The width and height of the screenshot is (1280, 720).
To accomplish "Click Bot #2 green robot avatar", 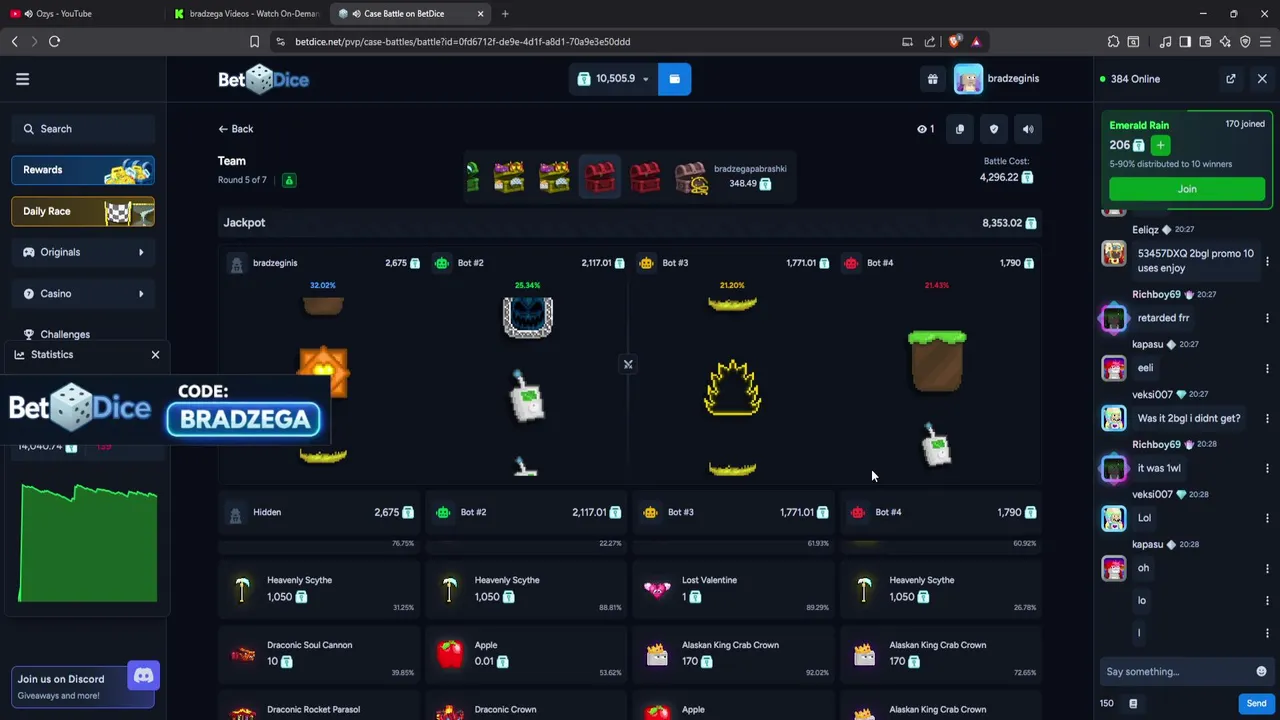I will pyautogui.click(x=442, y=263).
